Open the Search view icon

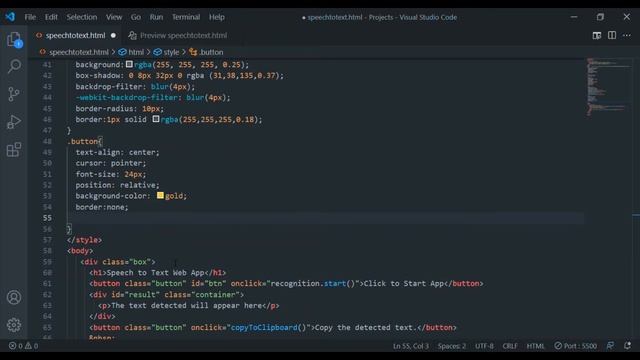click(x=14, y=66)
